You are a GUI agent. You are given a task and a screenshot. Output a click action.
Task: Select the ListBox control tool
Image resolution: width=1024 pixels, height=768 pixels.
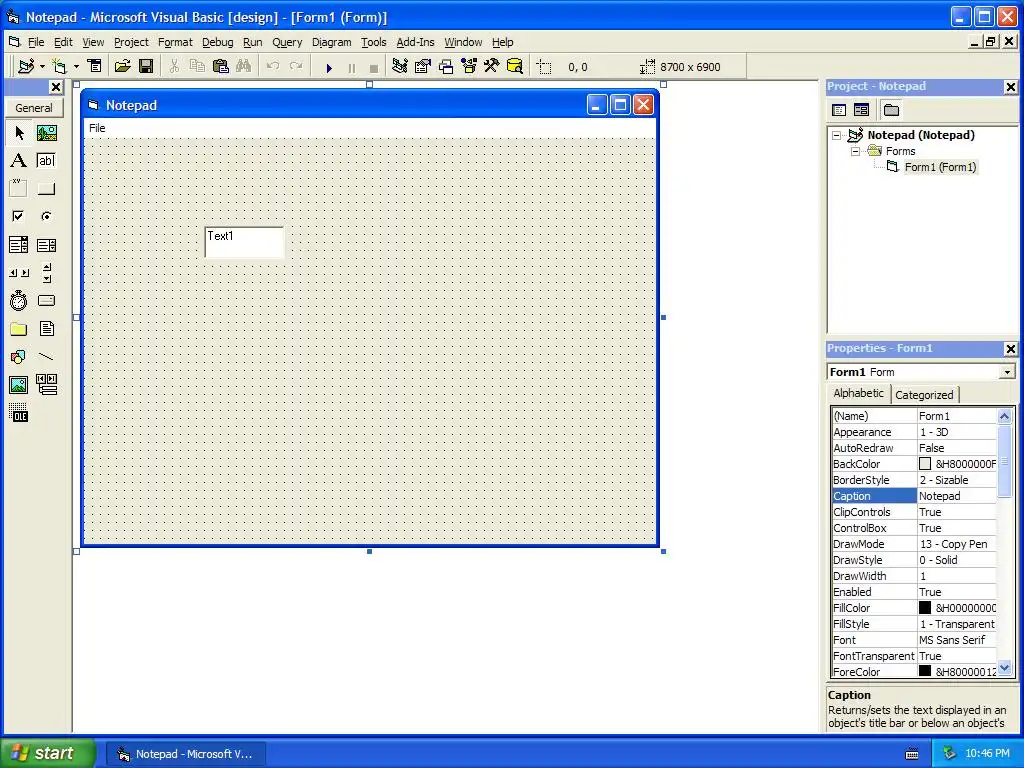(x=46, y=245)
